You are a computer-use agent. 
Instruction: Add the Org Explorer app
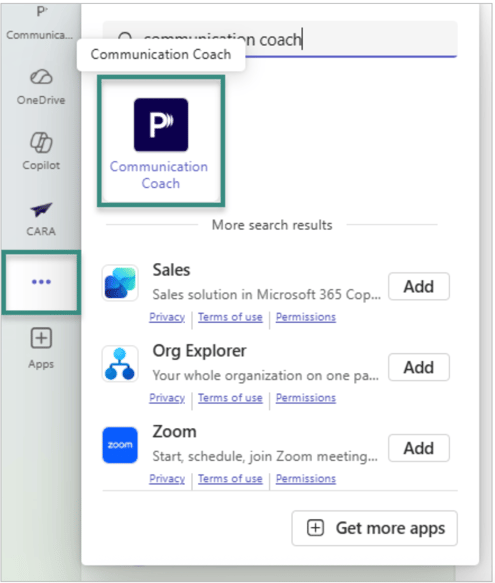pos(419,367)
